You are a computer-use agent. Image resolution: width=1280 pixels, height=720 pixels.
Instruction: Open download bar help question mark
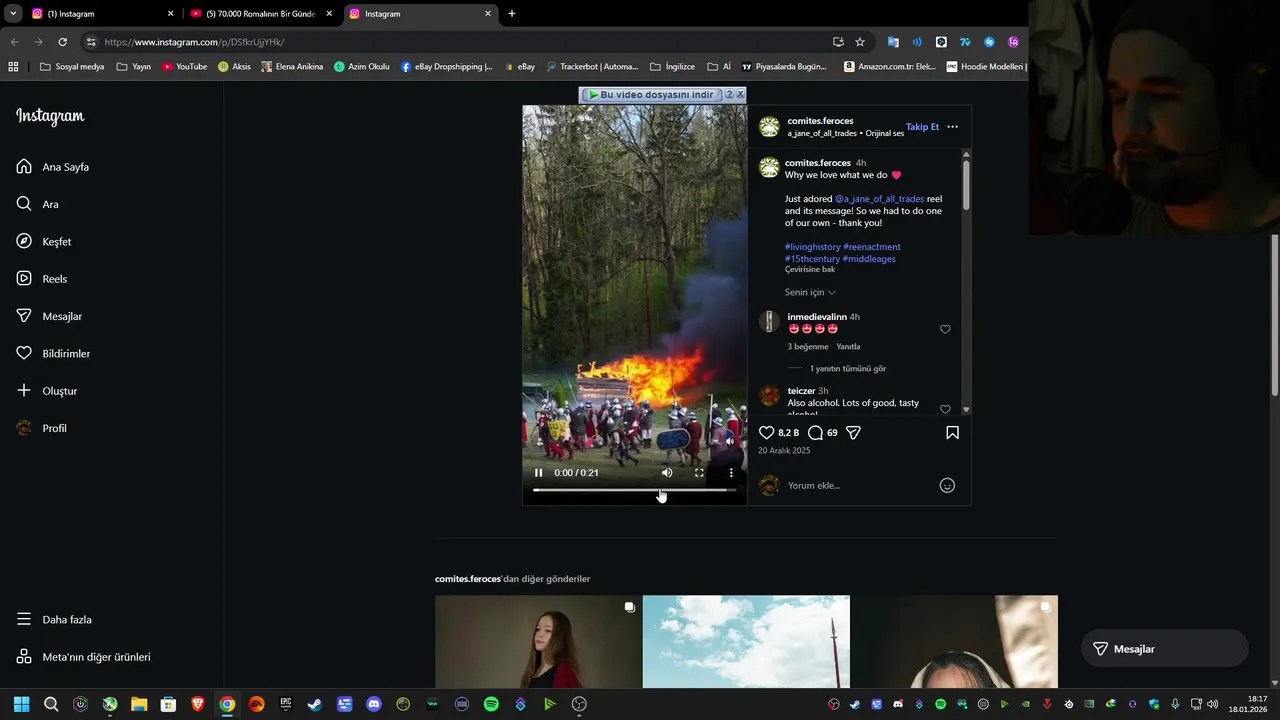[729, 94]
